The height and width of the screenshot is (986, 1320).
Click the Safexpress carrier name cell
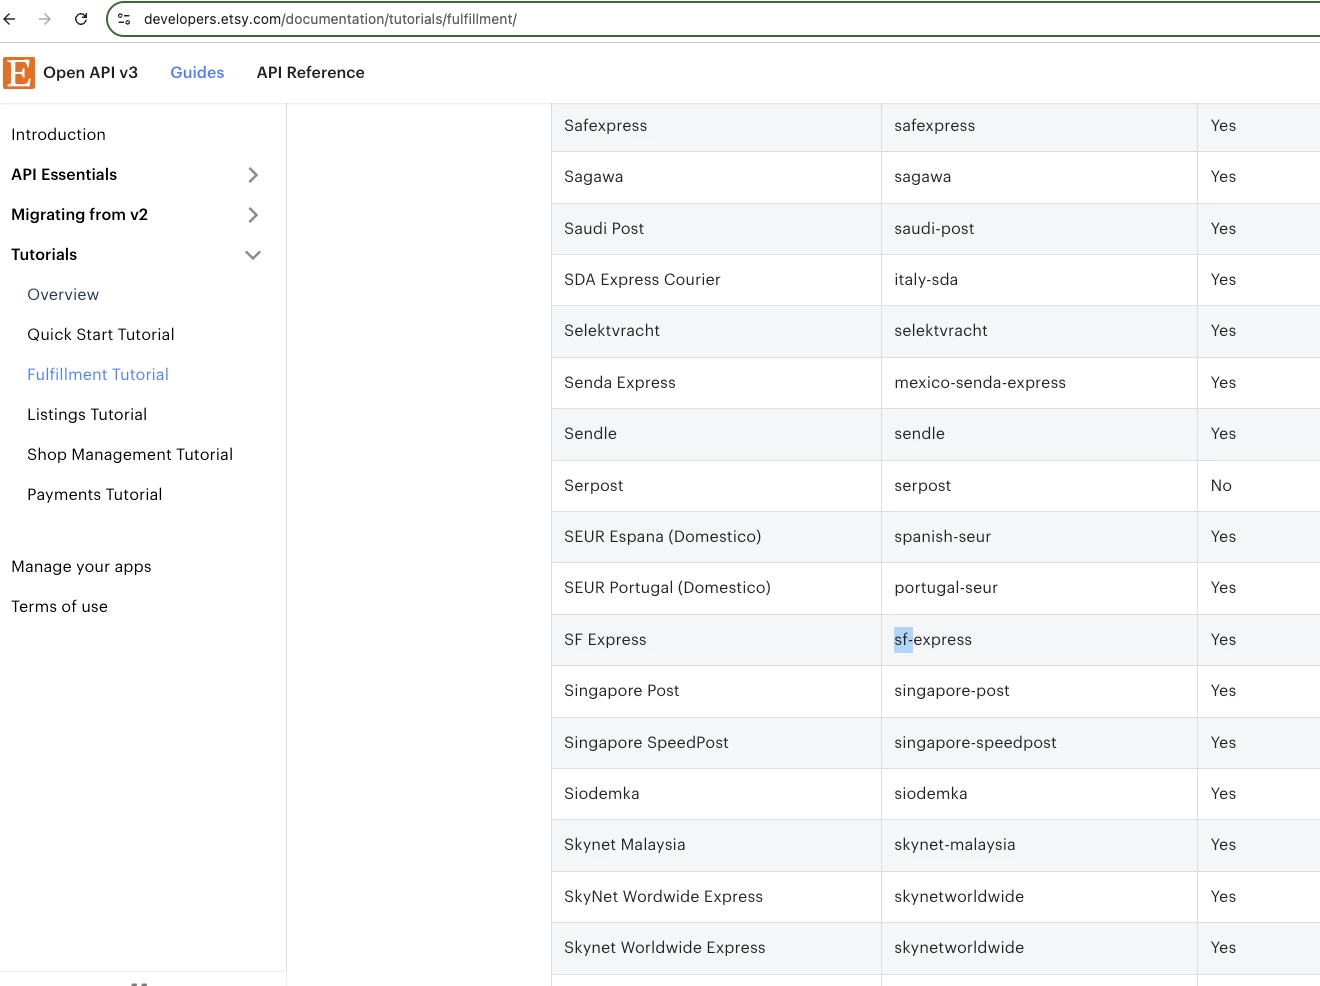716,126
